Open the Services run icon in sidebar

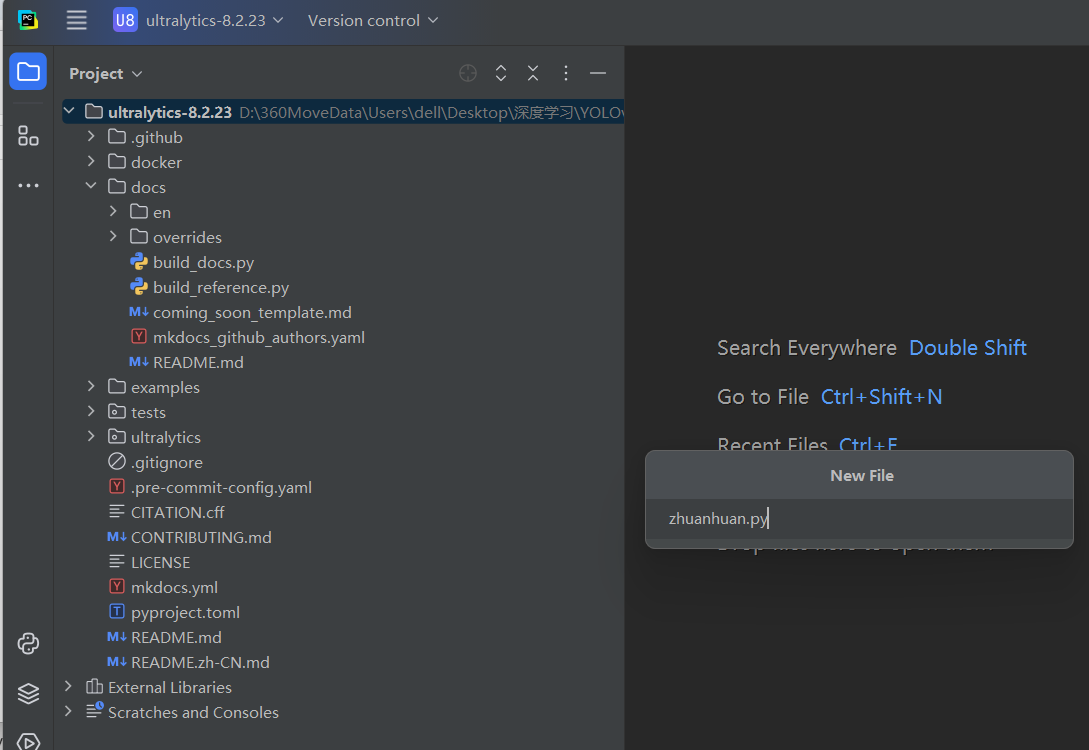(x=28, y=741)
